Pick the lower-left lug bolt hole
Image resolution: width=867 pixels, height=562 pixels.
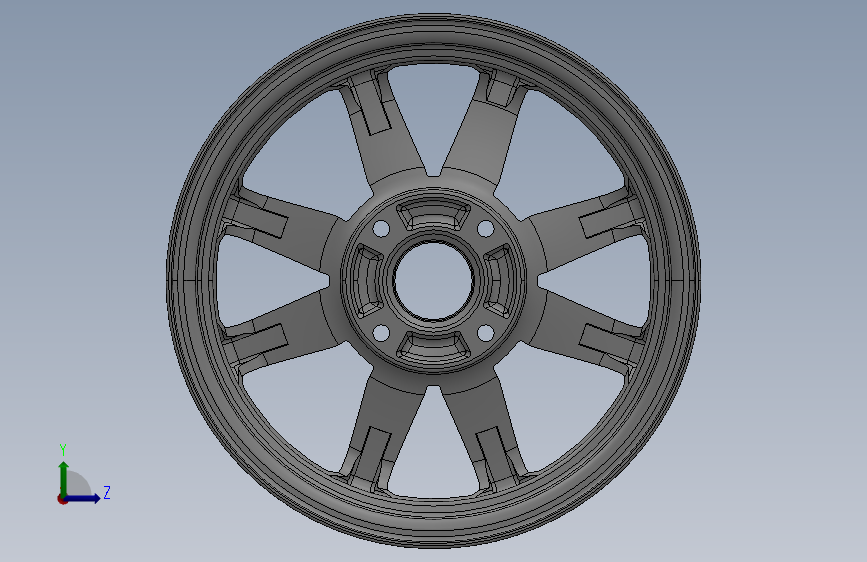coord(382,333)
